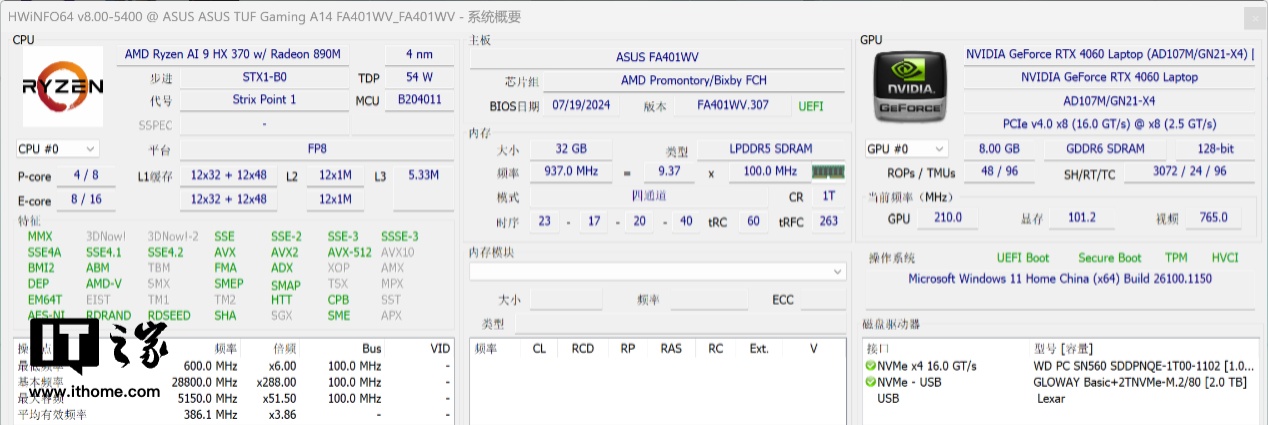Click the NVIDIA GeForce logo
The image size is (1268, 425).
[x=907, y=86]
